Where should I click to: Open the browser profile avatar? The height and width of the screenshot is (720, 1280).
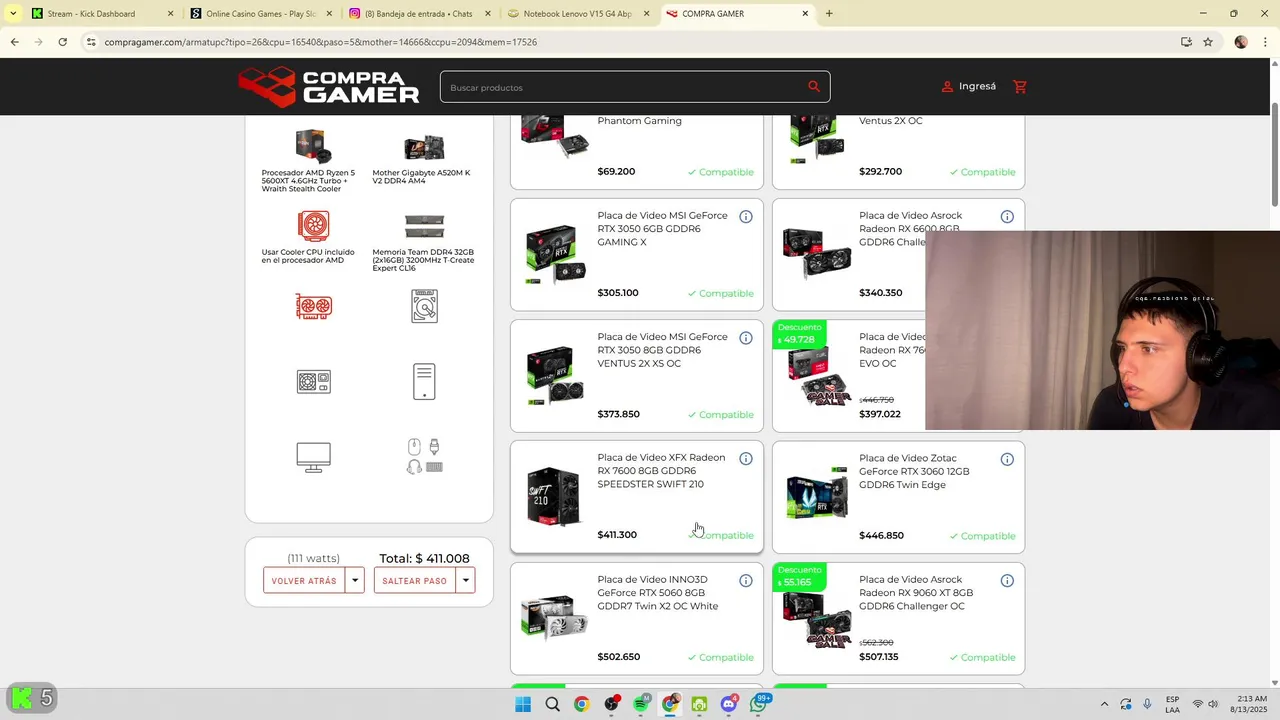(x=1241, y=42)
